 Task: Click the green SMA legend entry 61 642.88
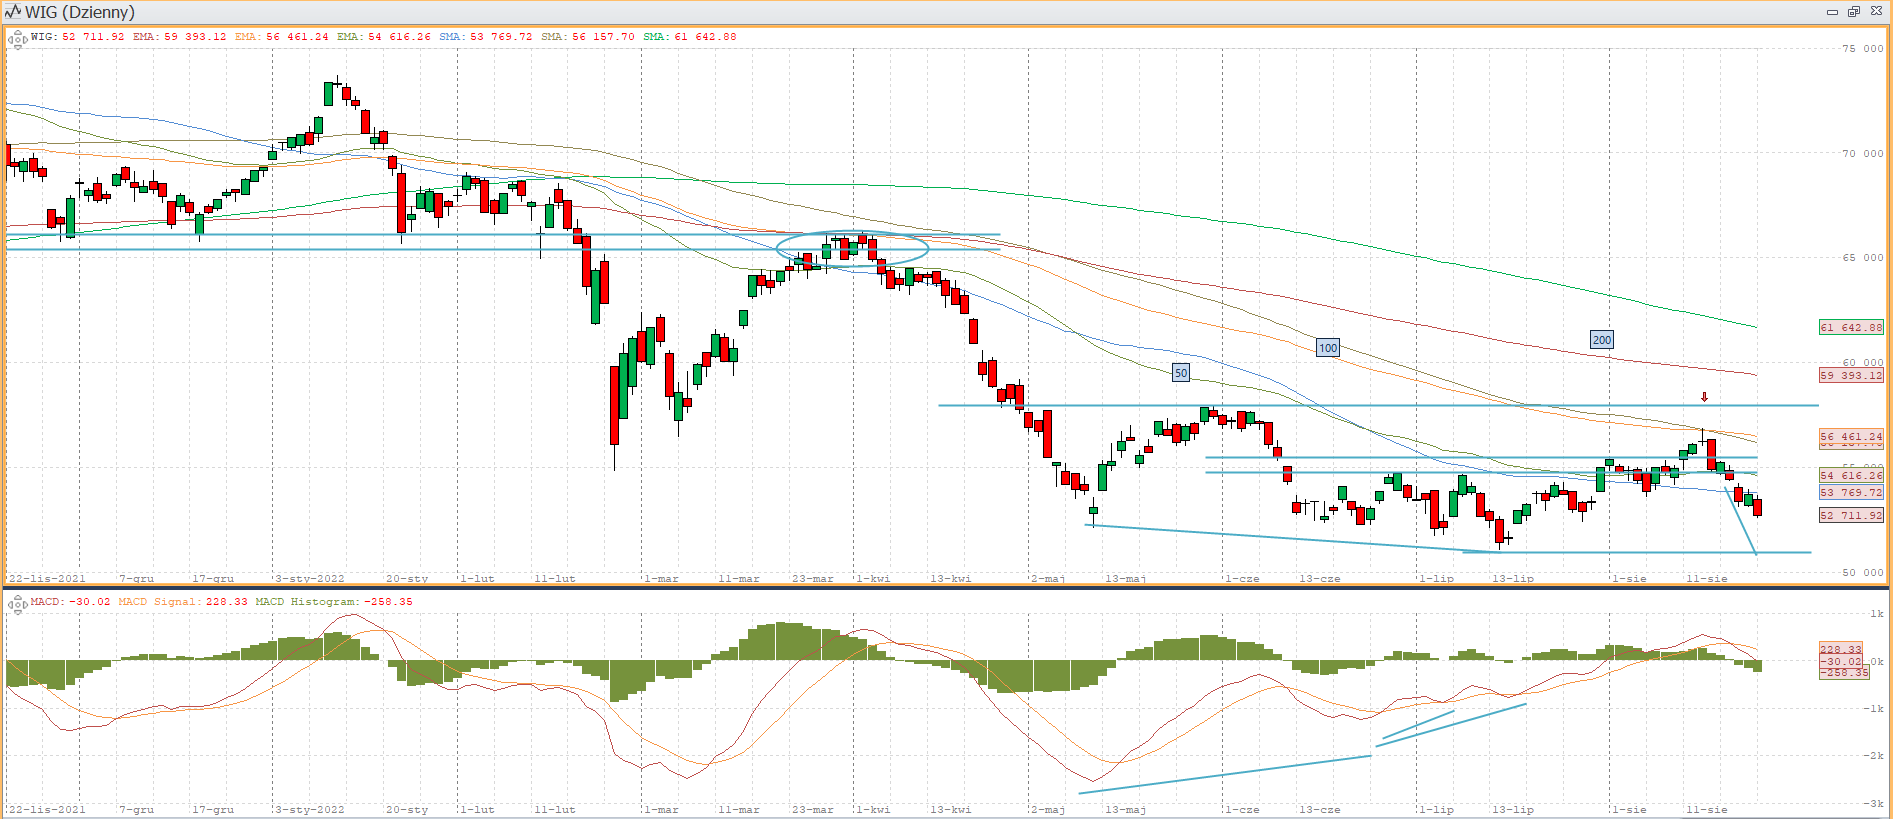tap(690, 37)
